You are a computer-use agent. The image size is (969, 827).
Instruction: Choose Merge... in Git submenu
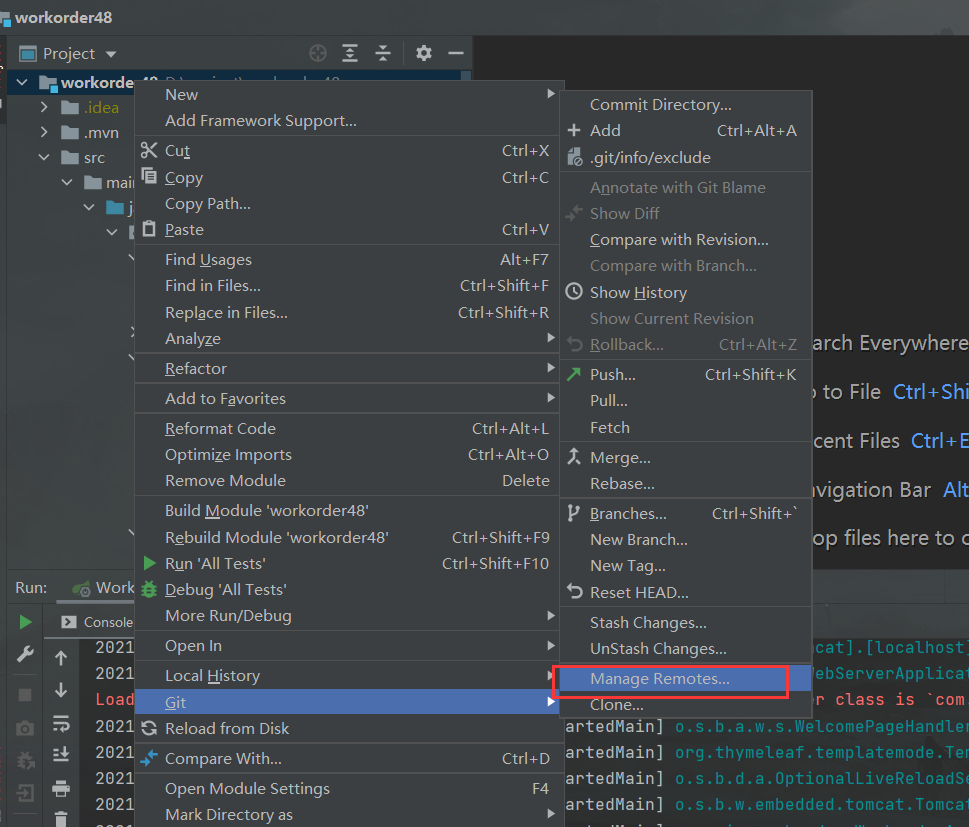click(686, 458)
